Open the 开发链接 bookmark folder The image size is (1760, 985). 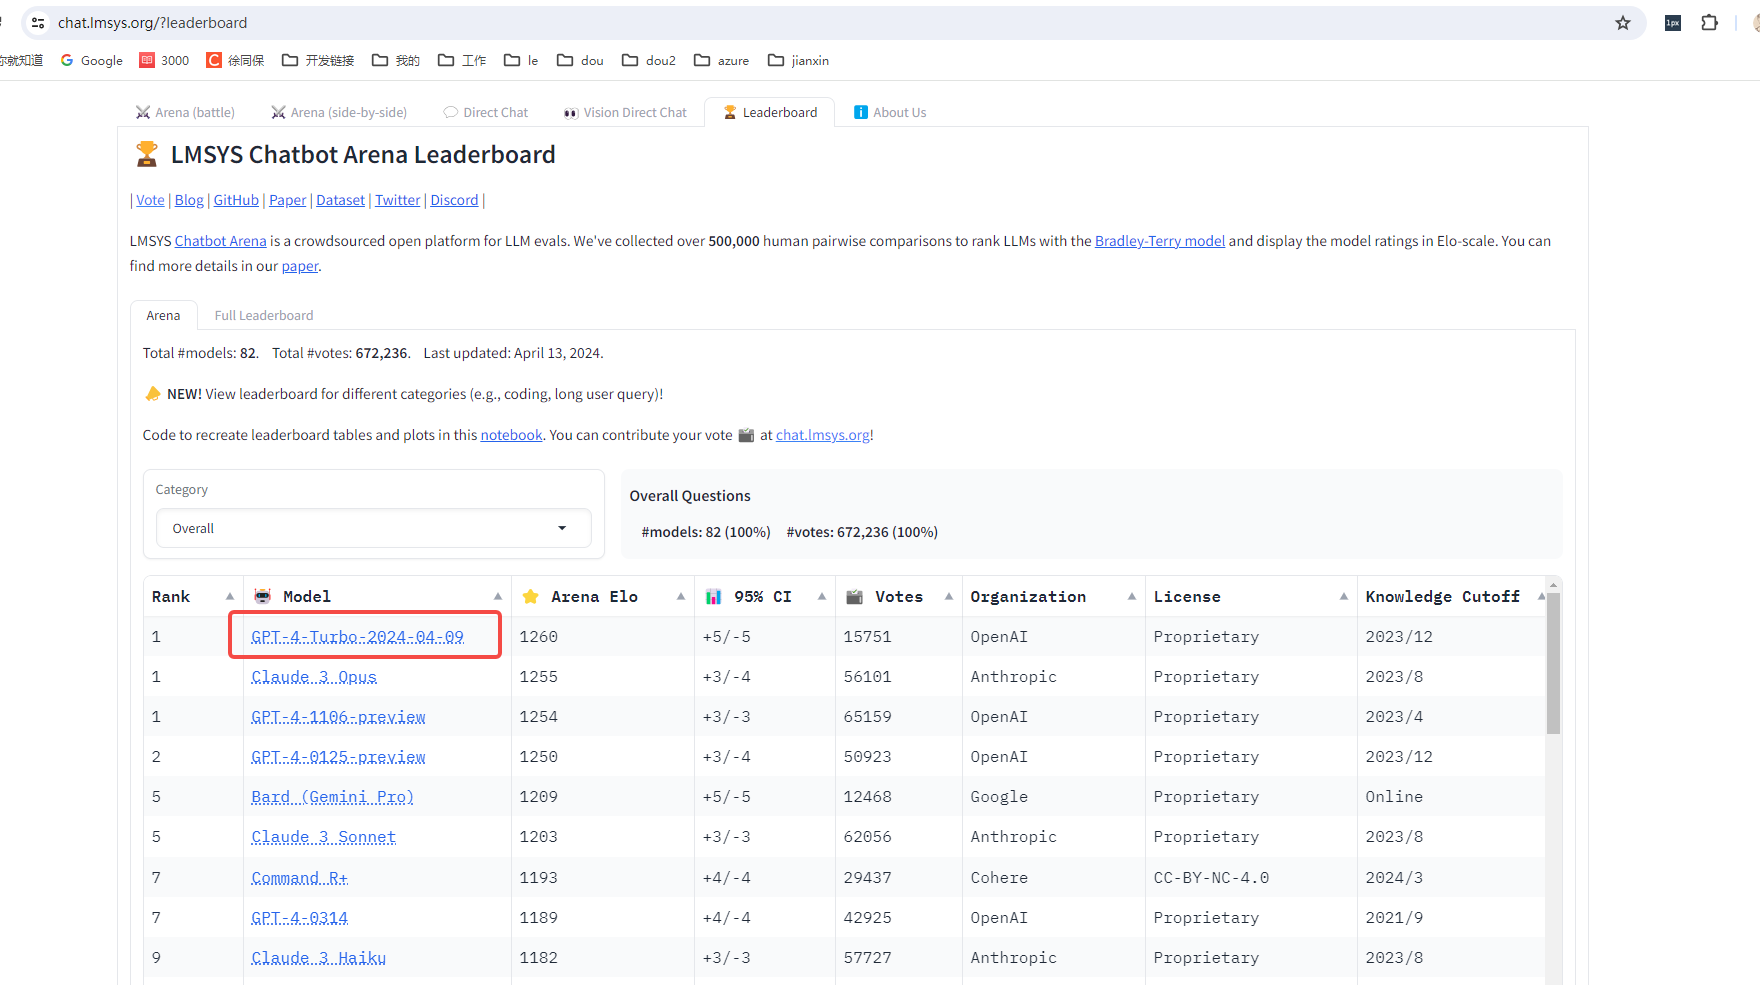[x=318, y=61]
